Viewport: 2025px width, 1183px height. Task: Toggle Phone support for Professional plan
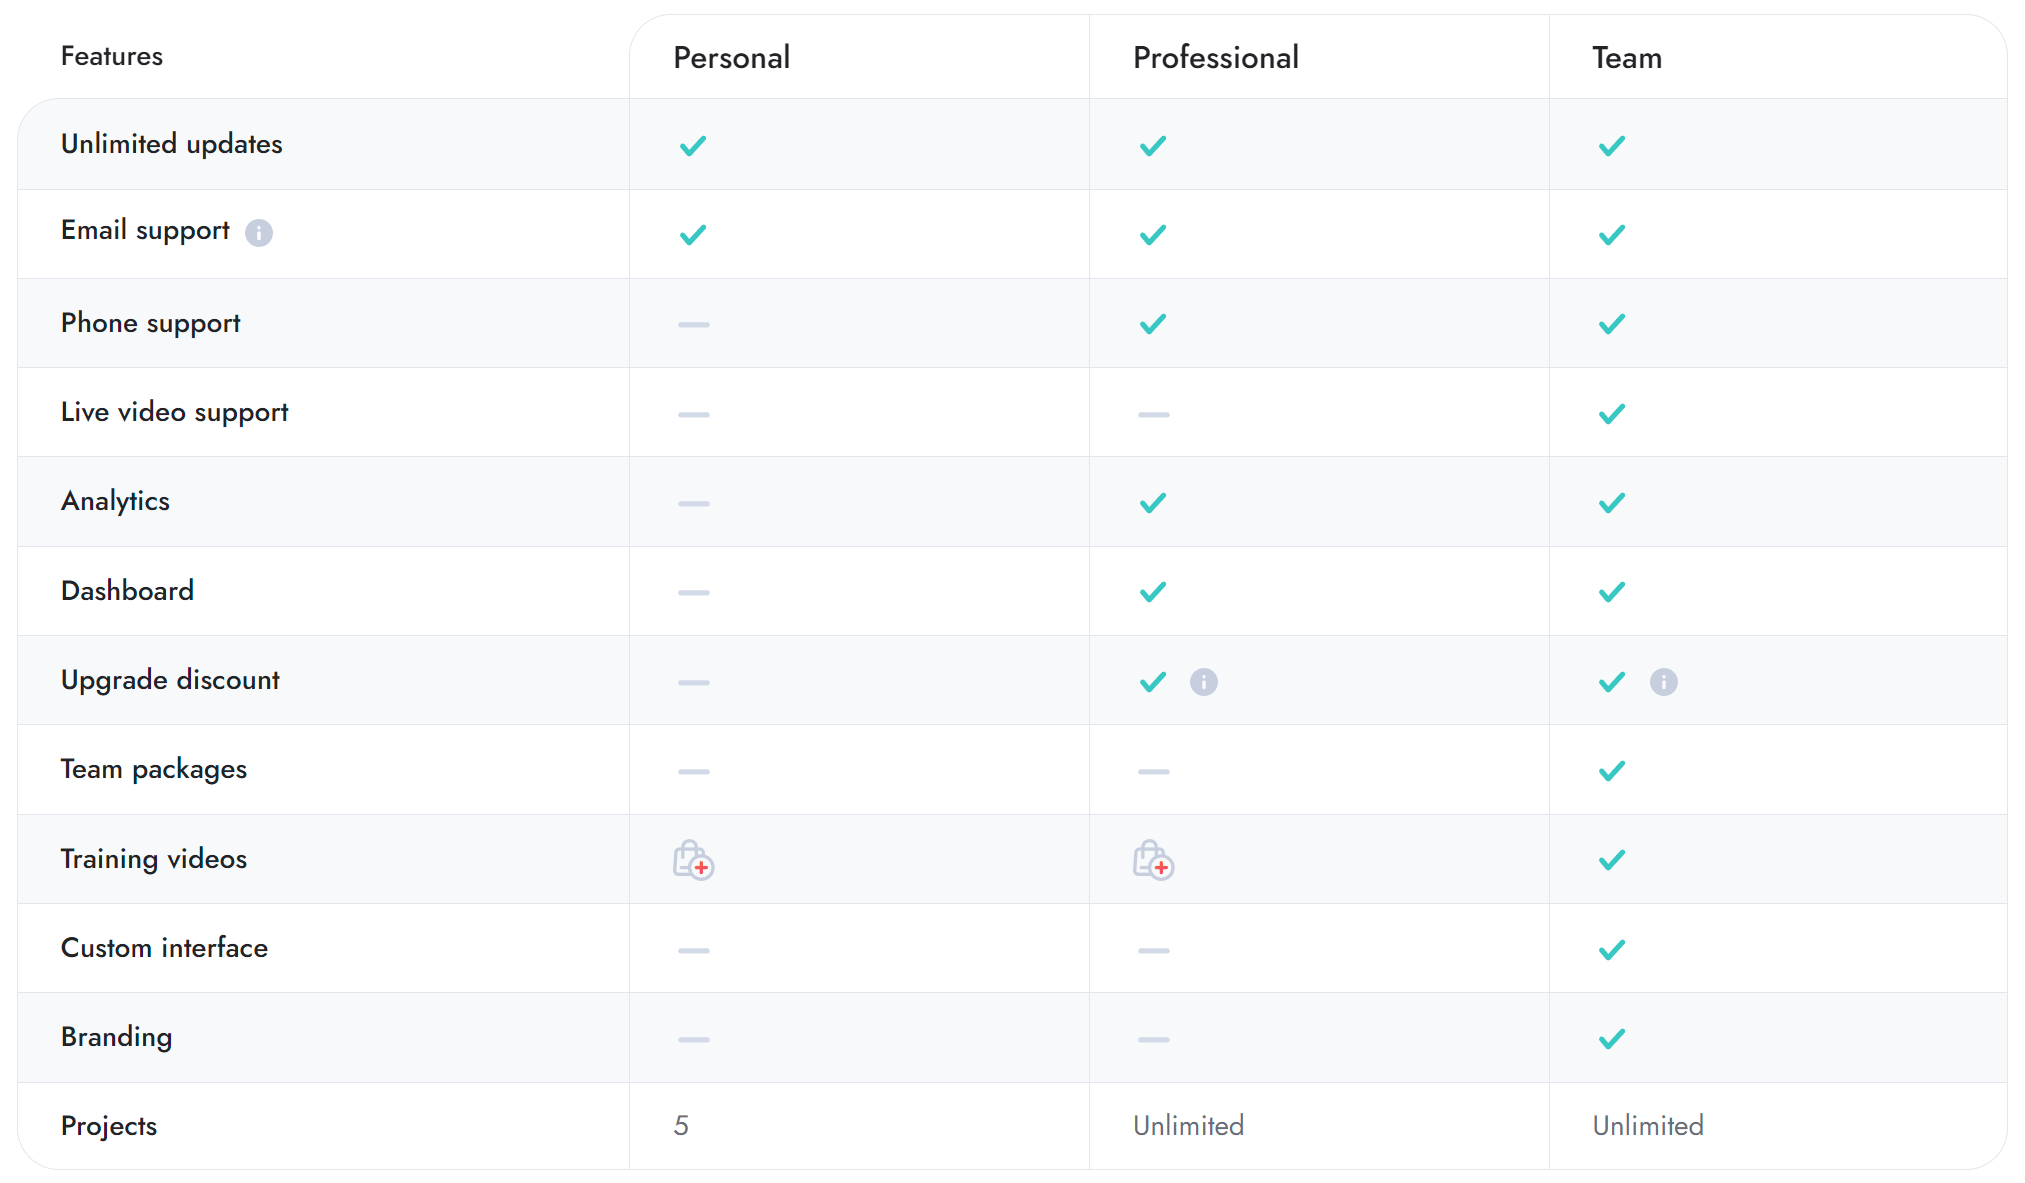pyautogui.click(x=1152, y=323)
